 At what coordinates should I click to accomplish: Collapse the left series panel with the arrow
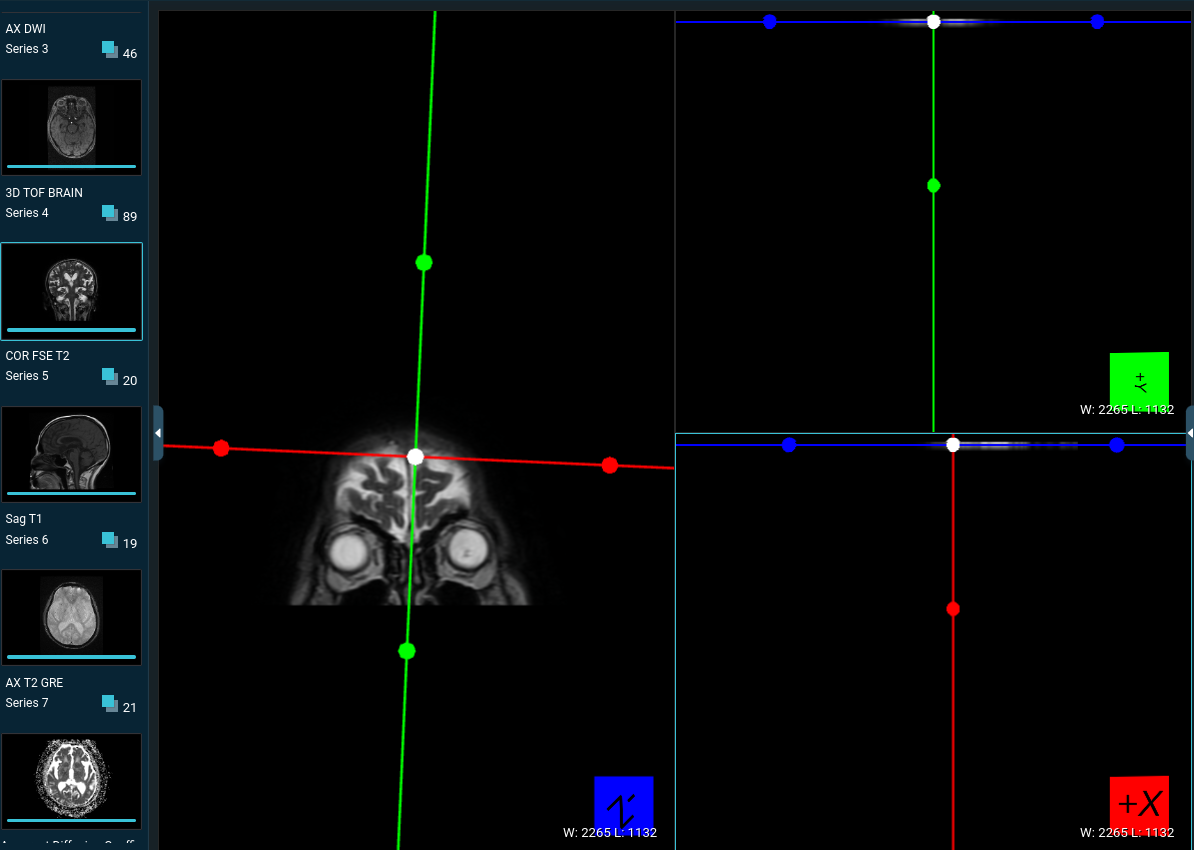158,433
